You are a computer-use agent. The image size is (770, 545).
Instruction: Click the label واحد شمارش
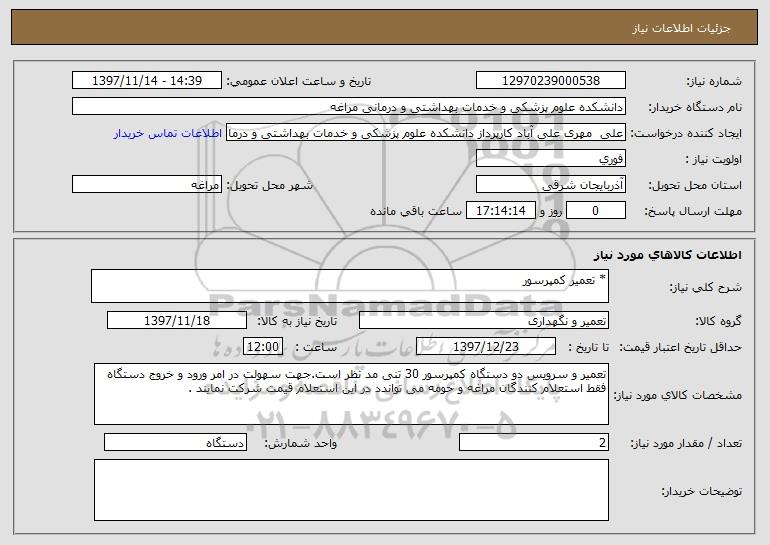point(301,443)
